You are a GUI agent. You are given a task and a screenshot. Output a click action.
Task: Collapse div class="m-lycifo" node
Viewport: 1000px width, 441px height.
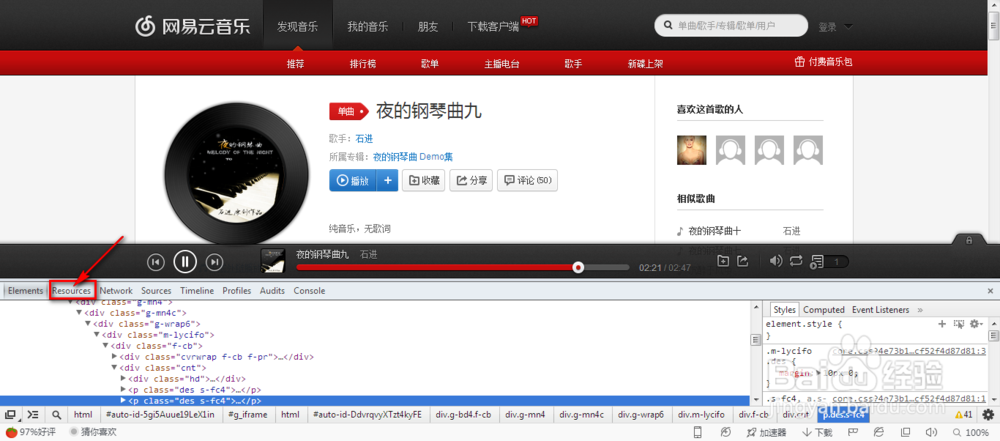pyautogui.click(x=97, y=334)
